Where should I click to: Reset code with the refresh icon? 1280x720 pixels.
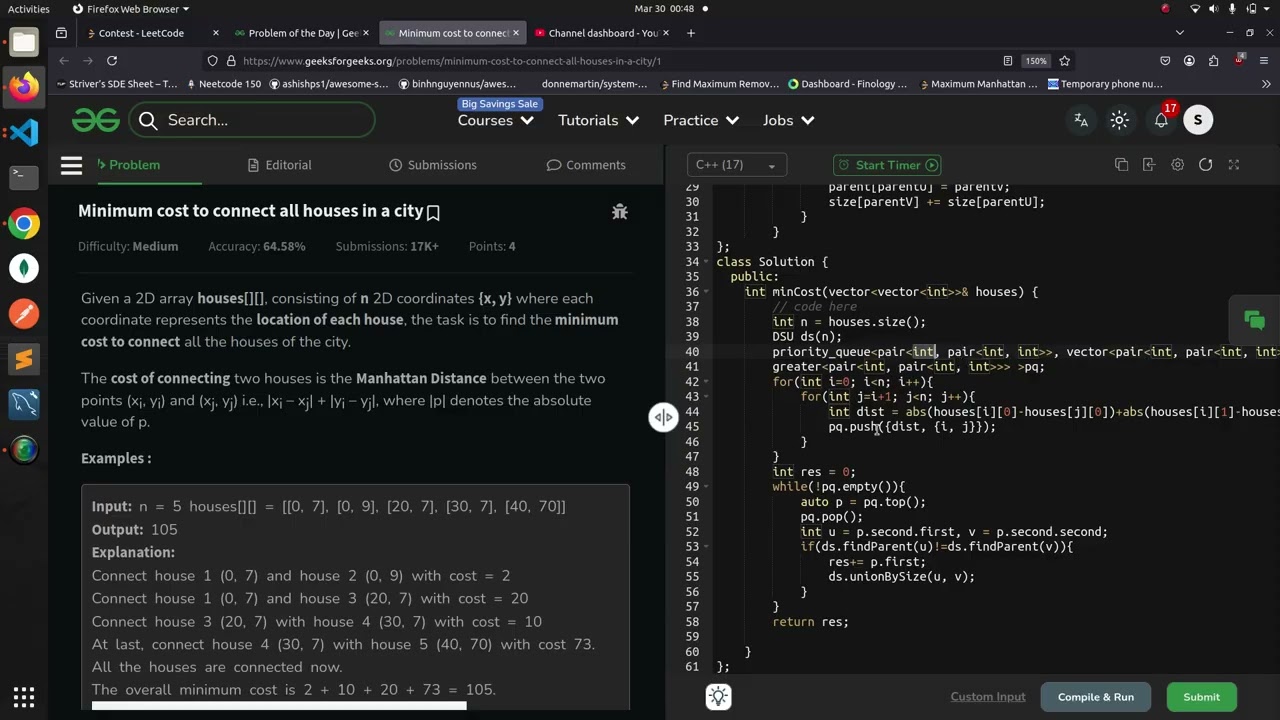point(1206,165)
